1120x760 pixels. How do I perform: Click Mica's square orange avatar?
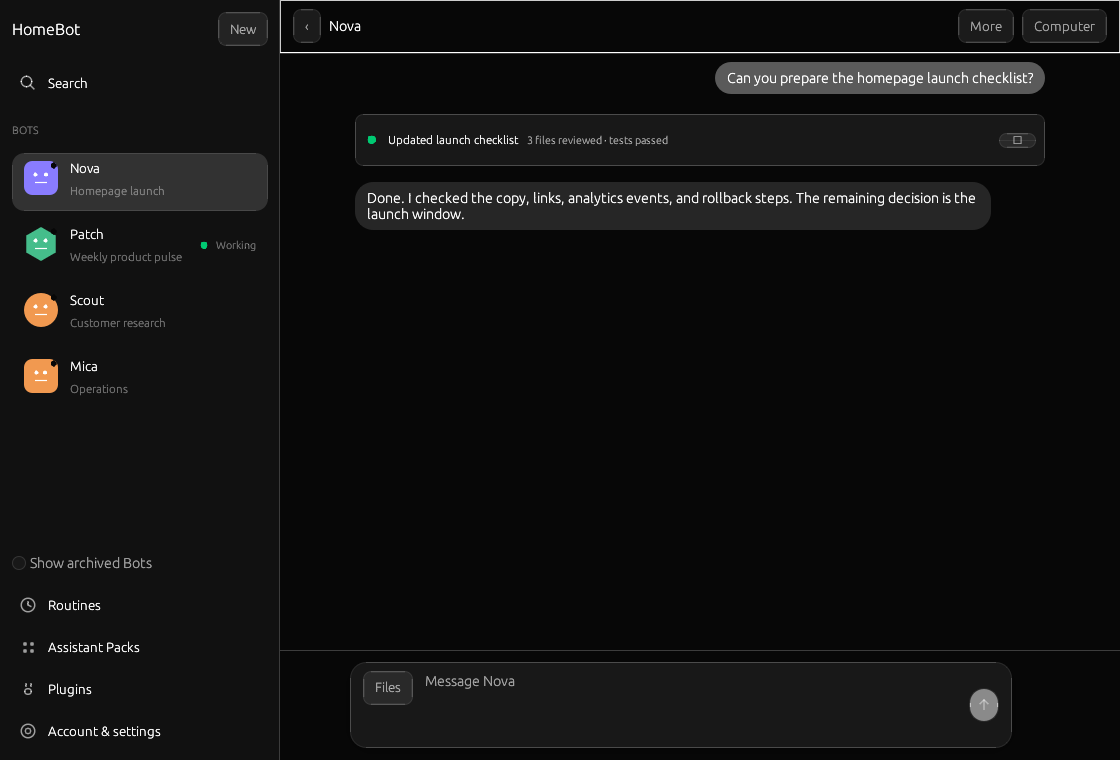pyautogui.click(x=41, y=376)
